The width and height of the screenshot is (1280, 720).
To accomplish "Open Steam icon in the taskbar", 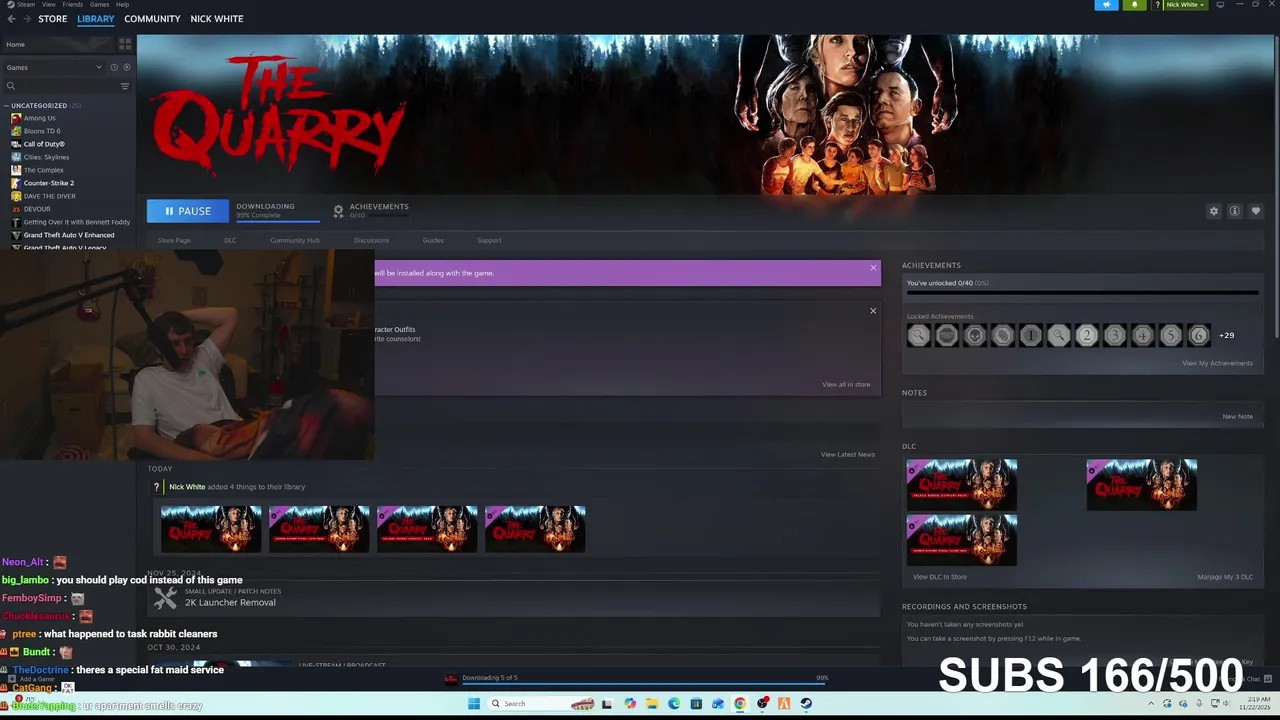I will 806,704.
